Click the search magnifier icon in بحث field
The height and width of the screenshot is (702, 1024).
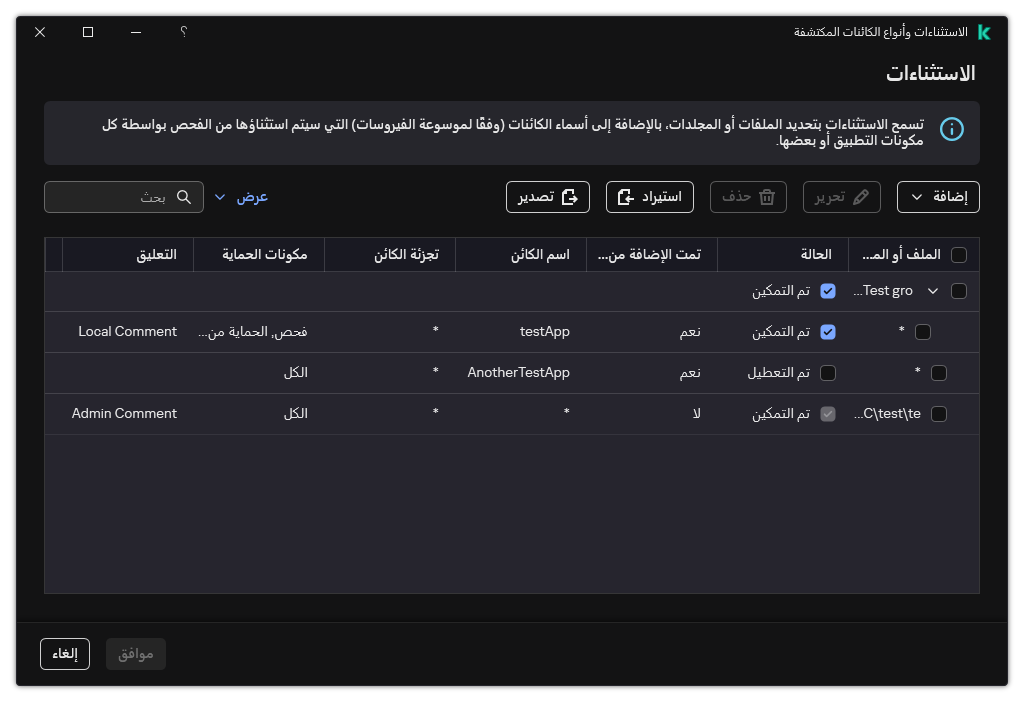click(184, 197)
